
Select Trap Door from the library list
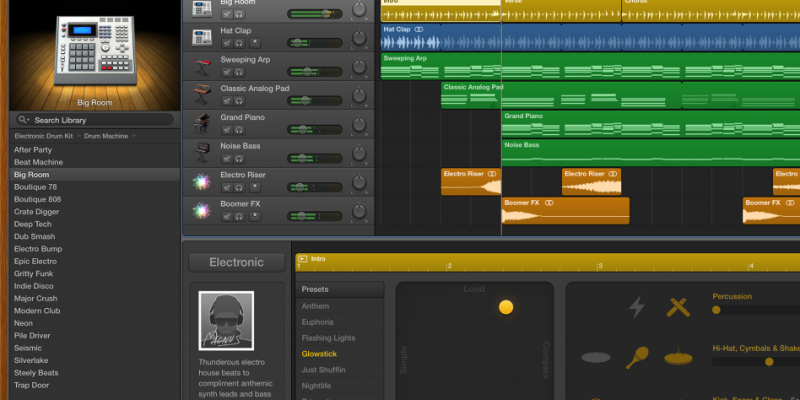(x=31, y=385)
